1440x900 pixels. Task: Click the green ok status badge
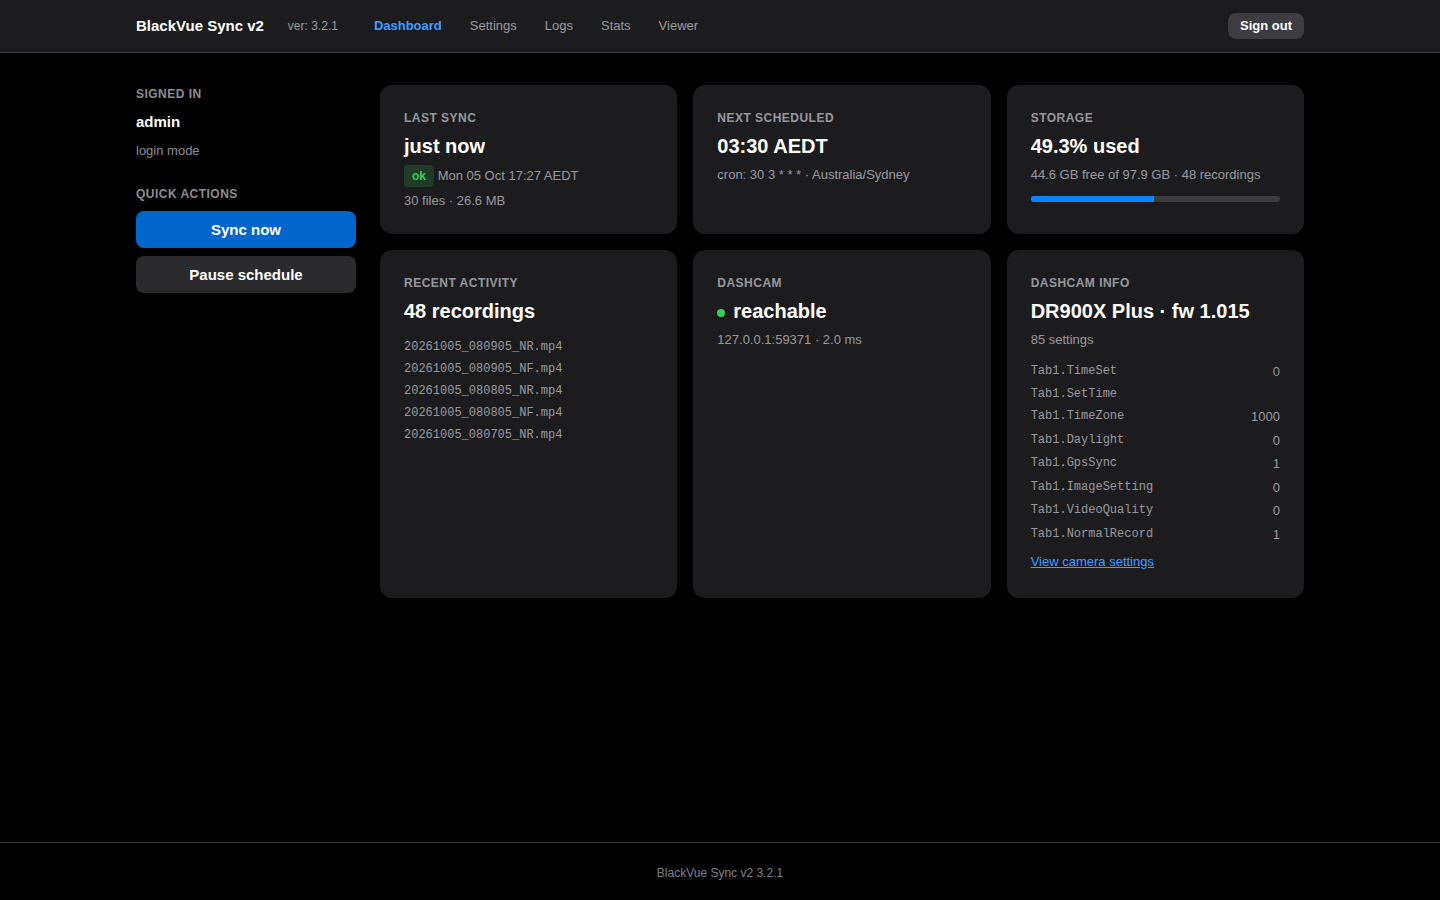click(418, 176)
